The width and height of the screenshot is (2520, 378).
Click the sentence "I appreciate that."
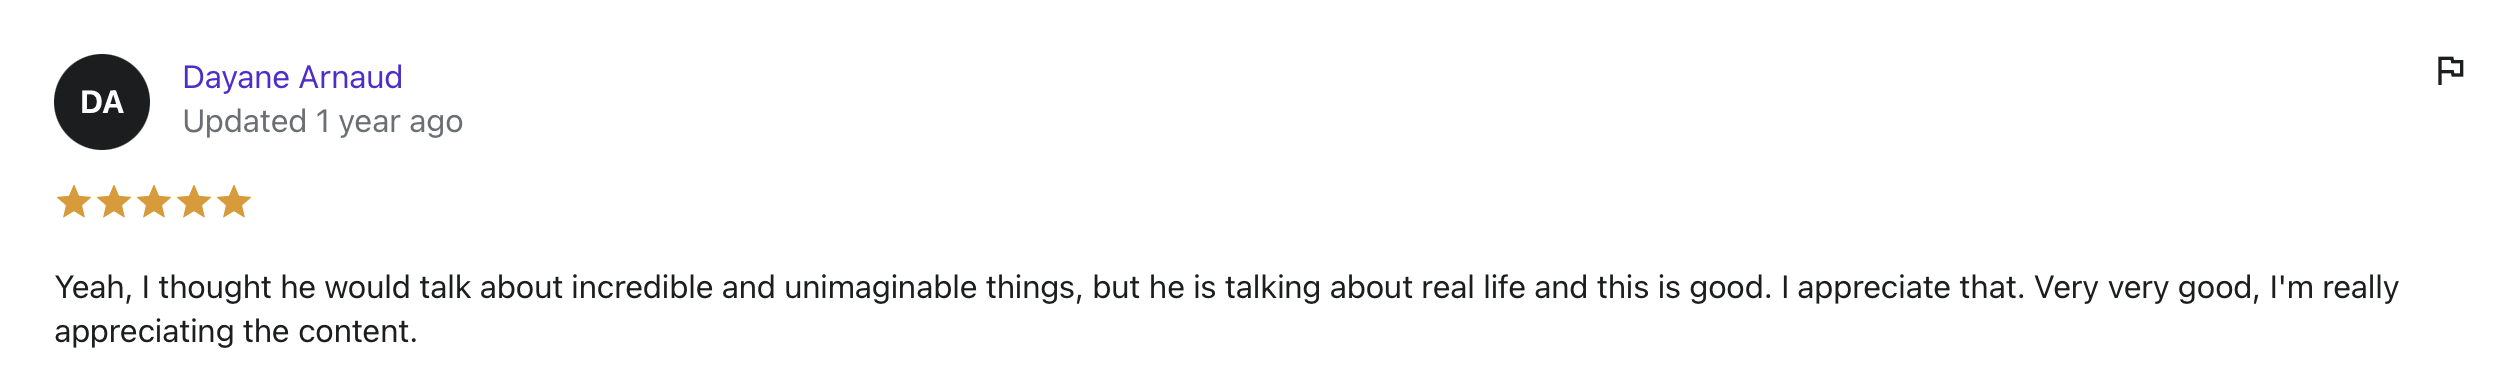pos(1902,288)
